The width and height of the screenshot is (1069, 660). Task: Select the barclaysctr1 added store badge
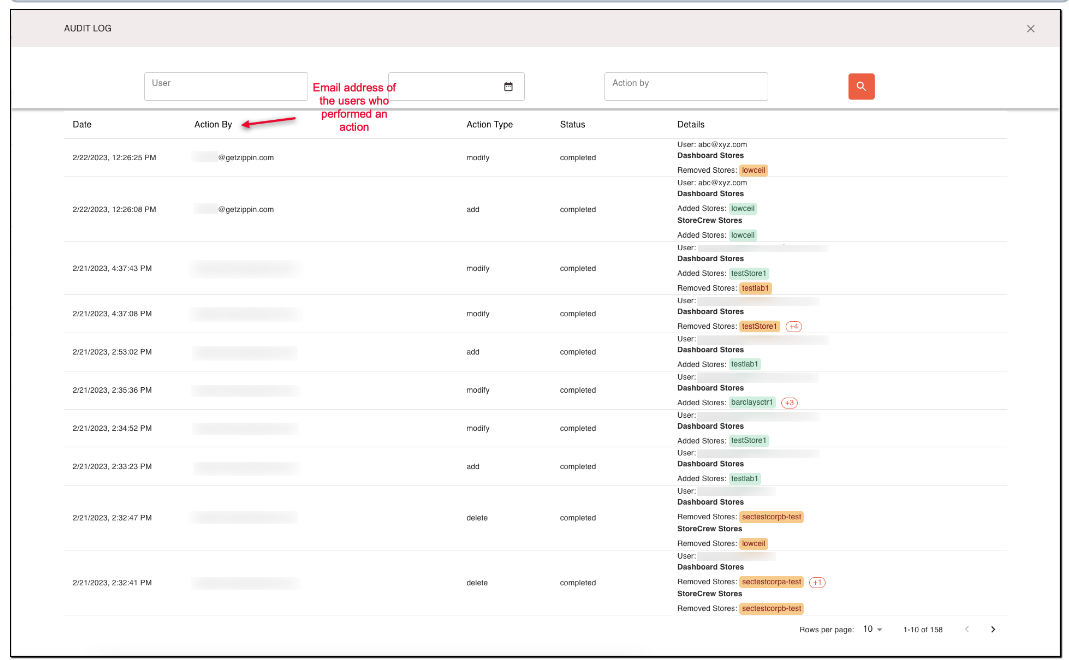point(754,402)
